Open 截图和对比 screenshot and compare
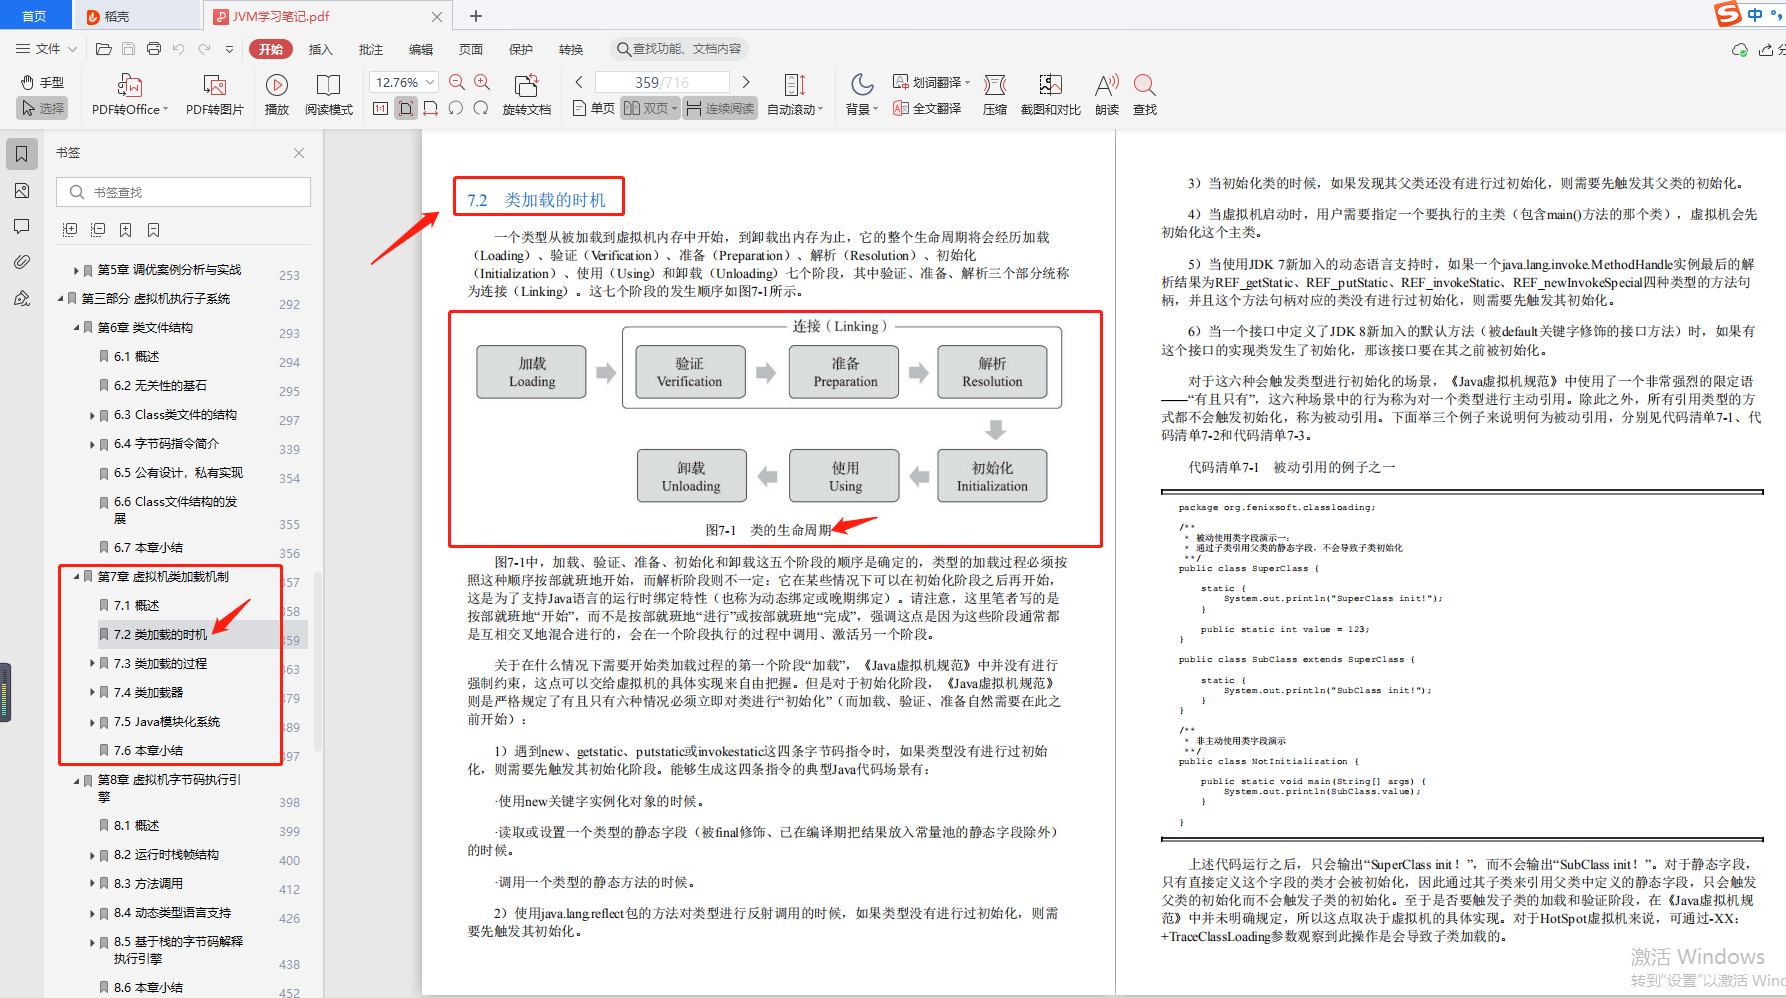 pyautogui.click(x=1050, y=95)
